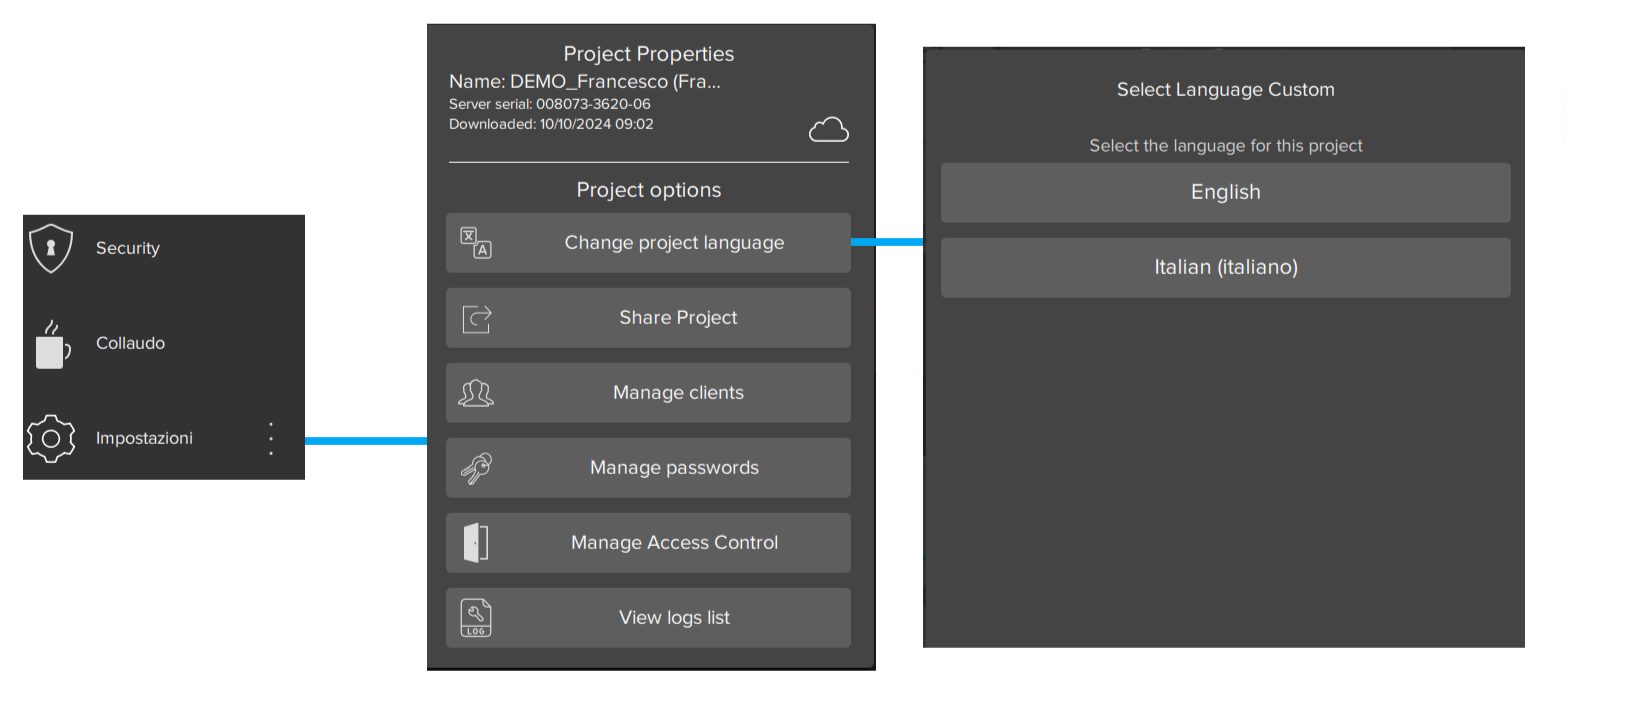Click the door icon for Access Control
Viewport: 1633px width, 716px height.
[x=476, y=543]
